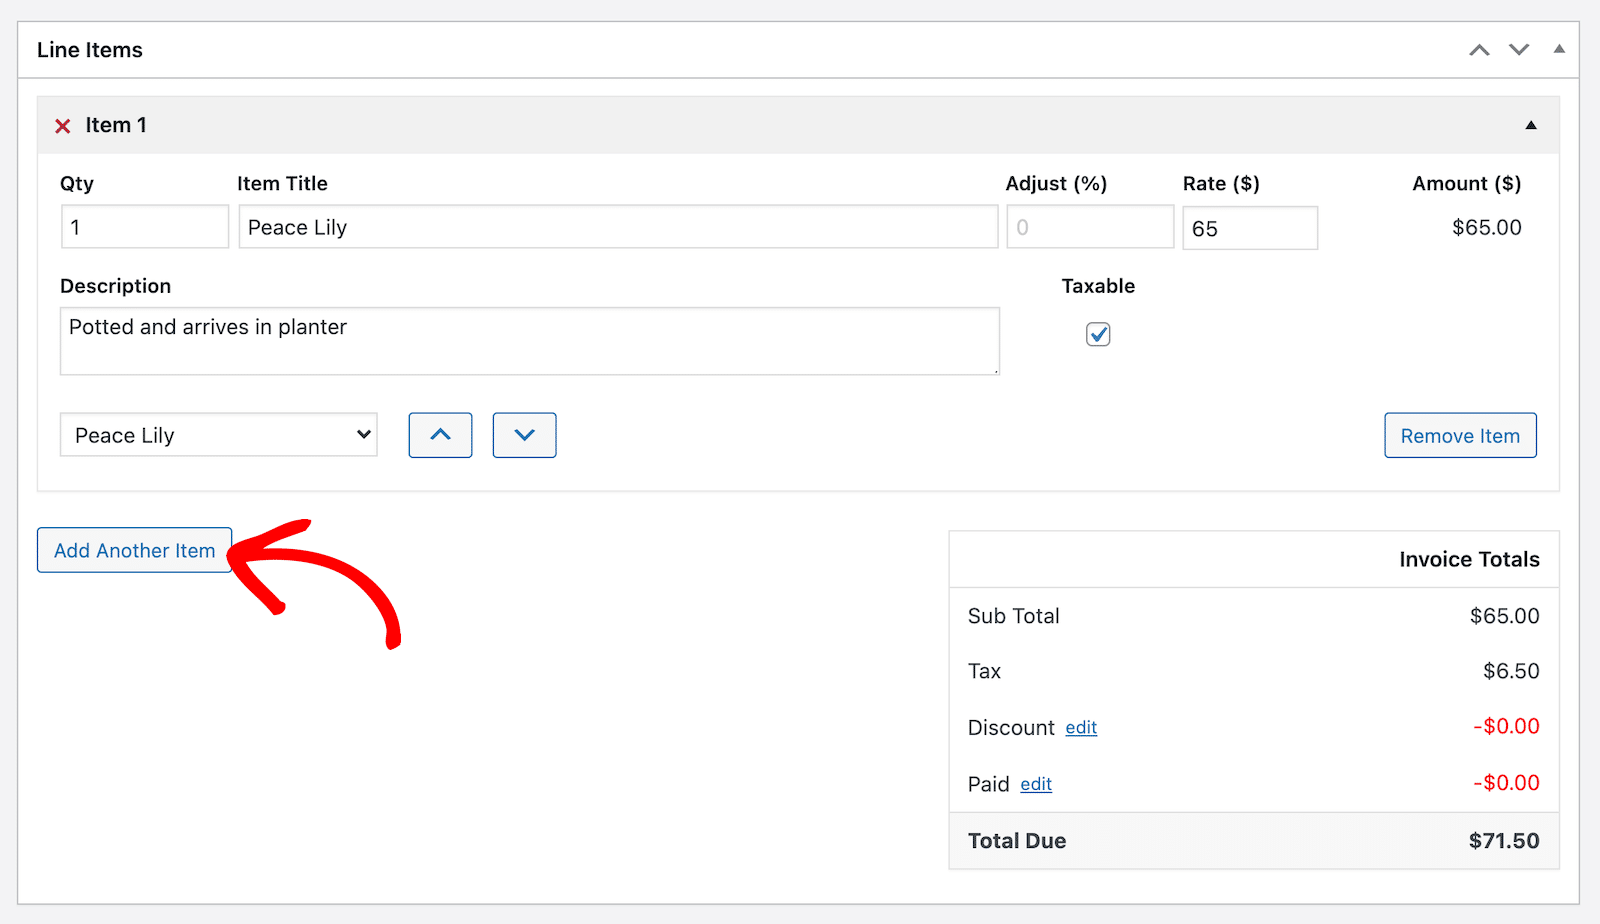Edit the Paid amount link
1600x924 pixels.
pos(1036,785)
